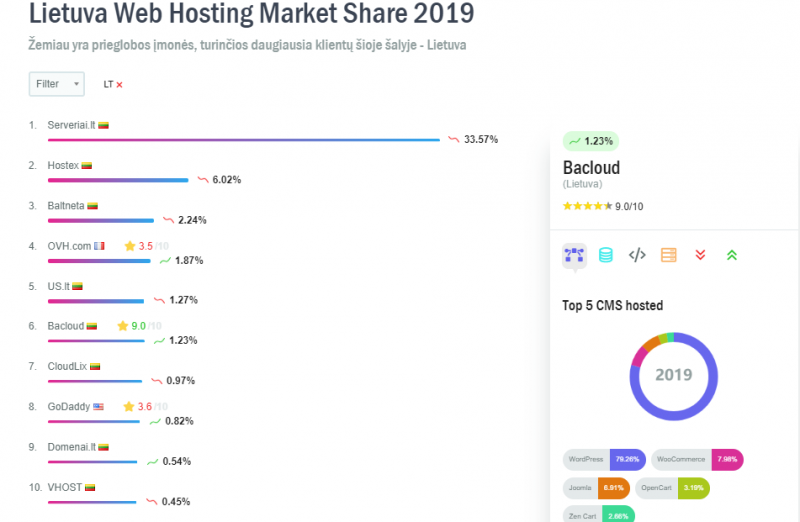Viewport: 800px width, 522px height.
Task: Open the Bacloud provider entry
Action: click(x=65, y=326)
